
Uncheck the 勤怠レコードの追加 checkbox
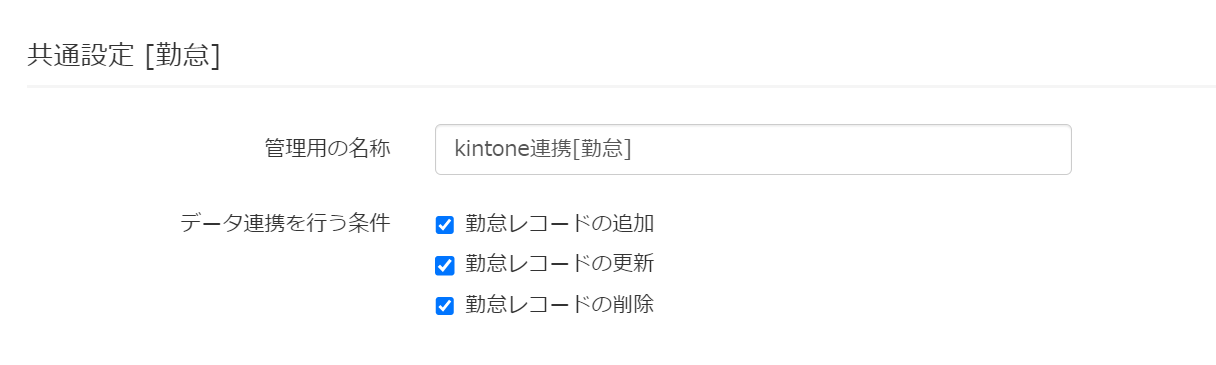445,225
